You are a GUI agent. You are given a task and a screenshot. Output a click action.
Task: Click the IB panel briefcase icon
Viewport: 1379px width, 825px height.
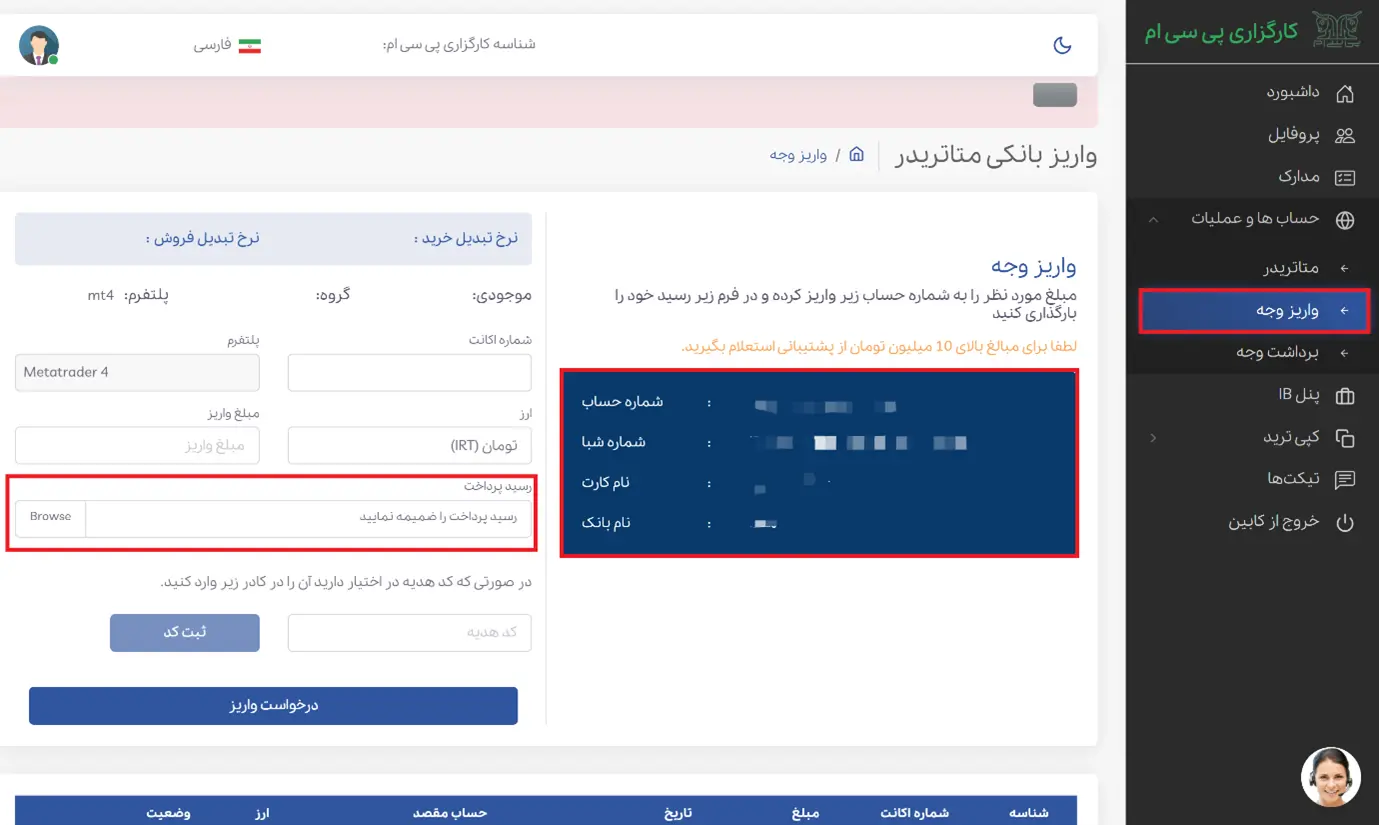click(1345, 396)
